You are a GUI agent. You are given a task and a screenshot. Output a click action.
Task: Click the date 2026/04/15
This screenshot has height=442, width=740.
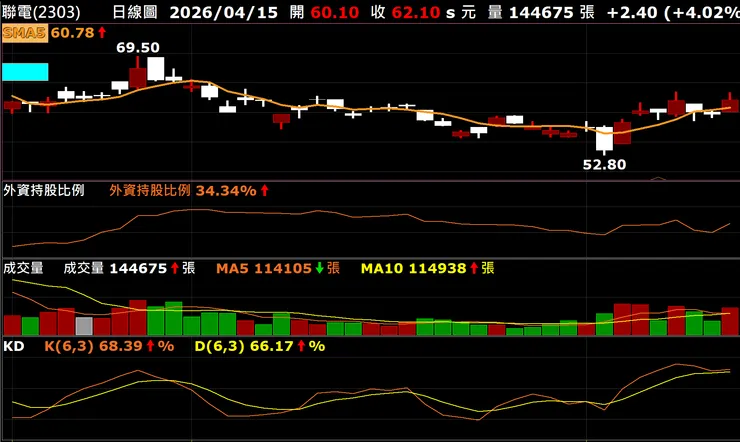(x=224, y=12)
